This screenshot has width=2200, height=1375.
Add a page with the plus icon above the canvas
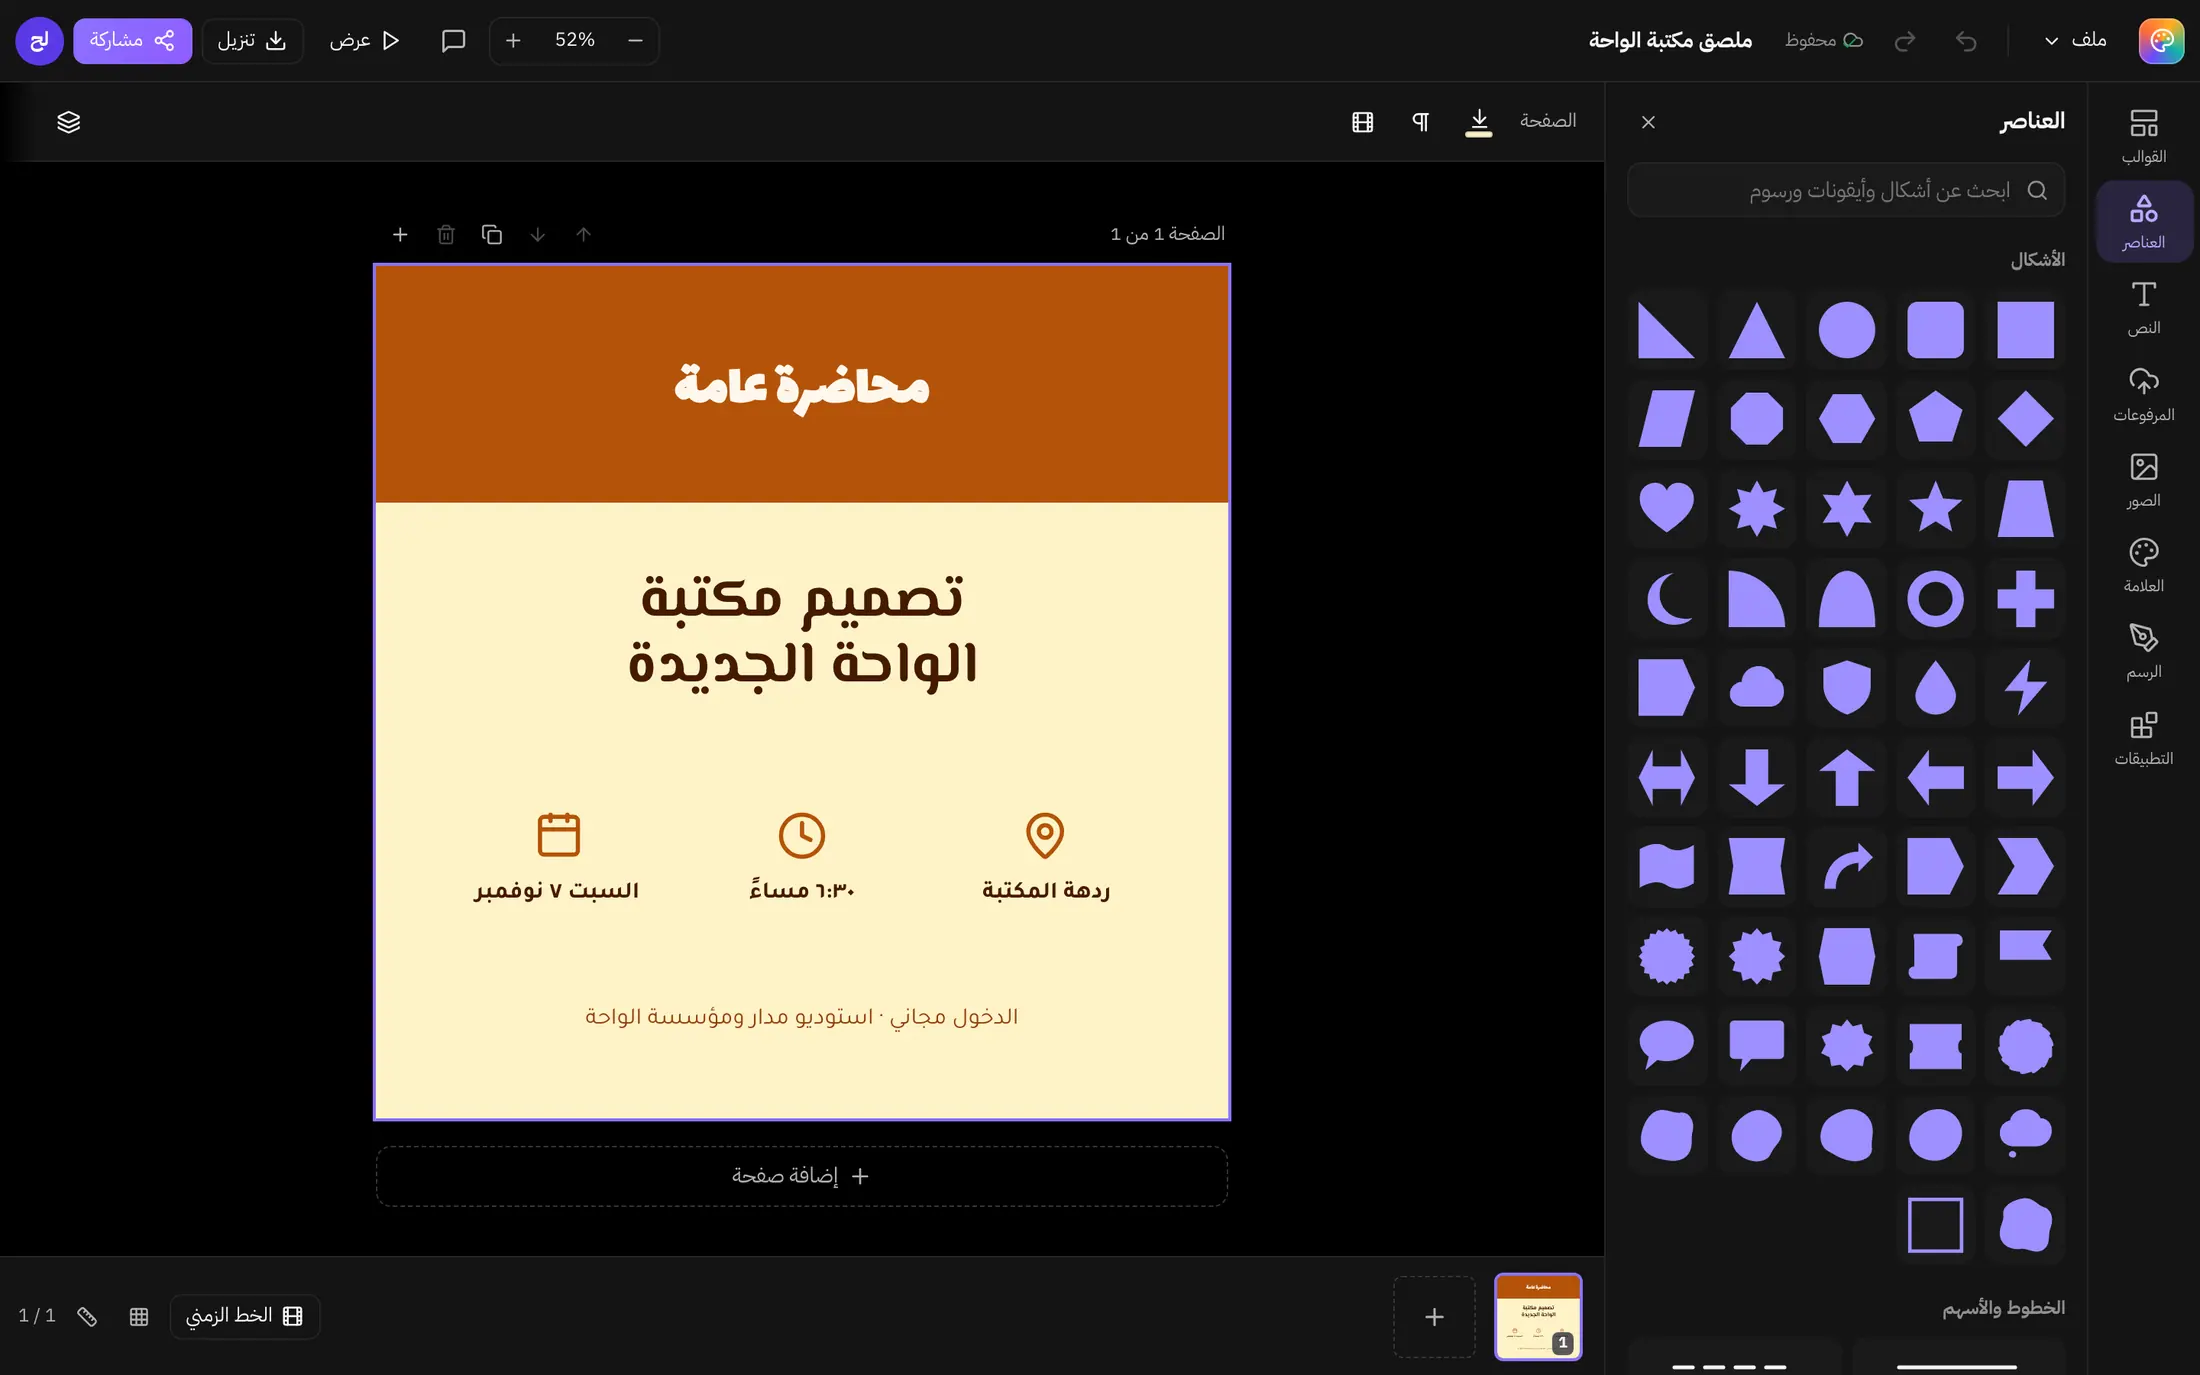coord(400,234)
